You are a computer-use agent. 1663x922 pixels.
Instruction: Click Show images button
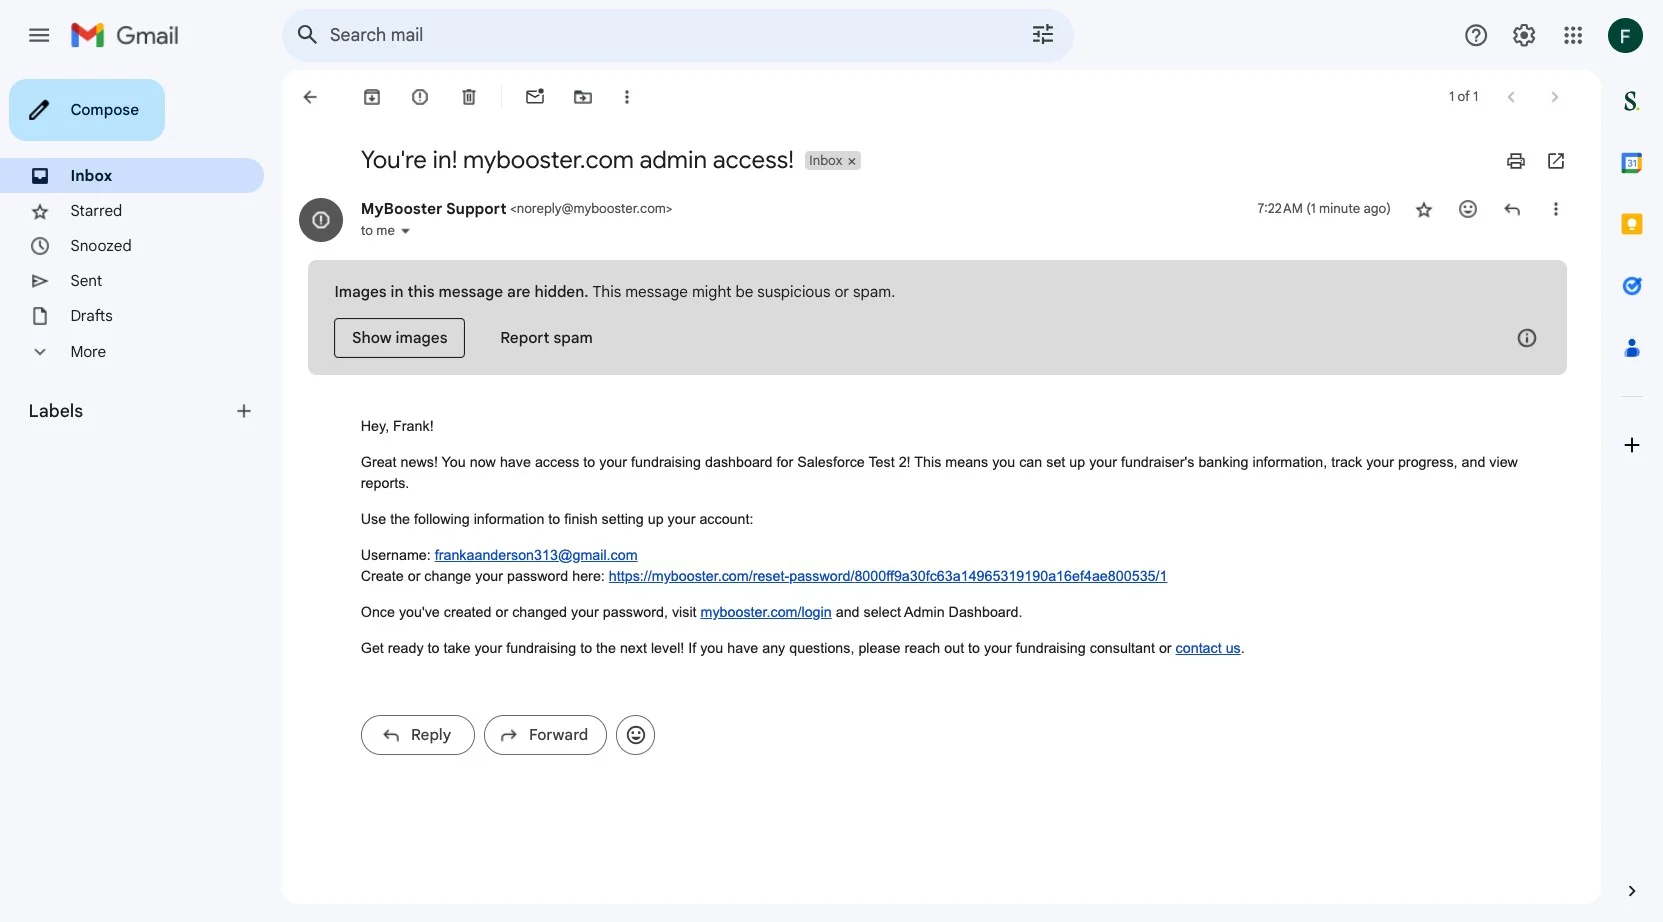[x=399, y=338]
